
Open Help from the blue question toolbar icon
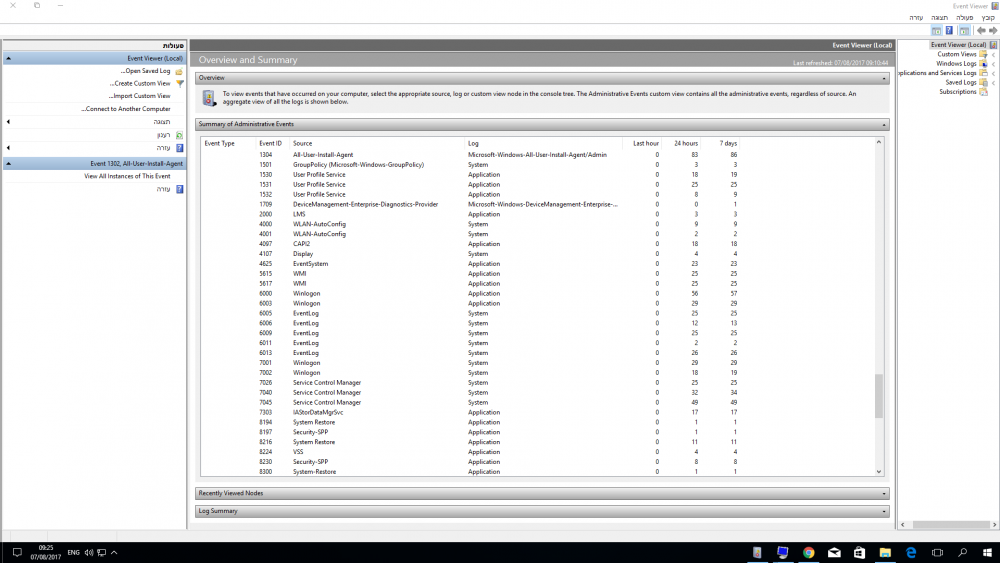point(949,31)
